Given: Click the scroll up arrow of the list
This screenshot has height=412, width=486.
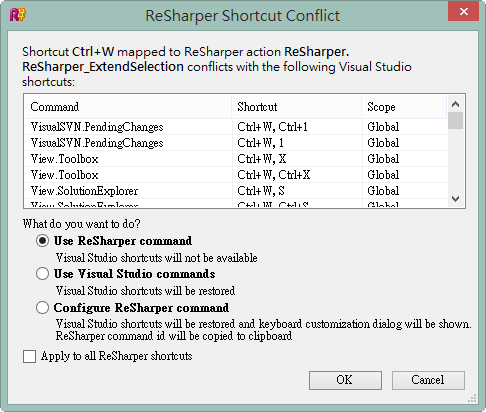Looking at the screenshot, I should [455, 104].
